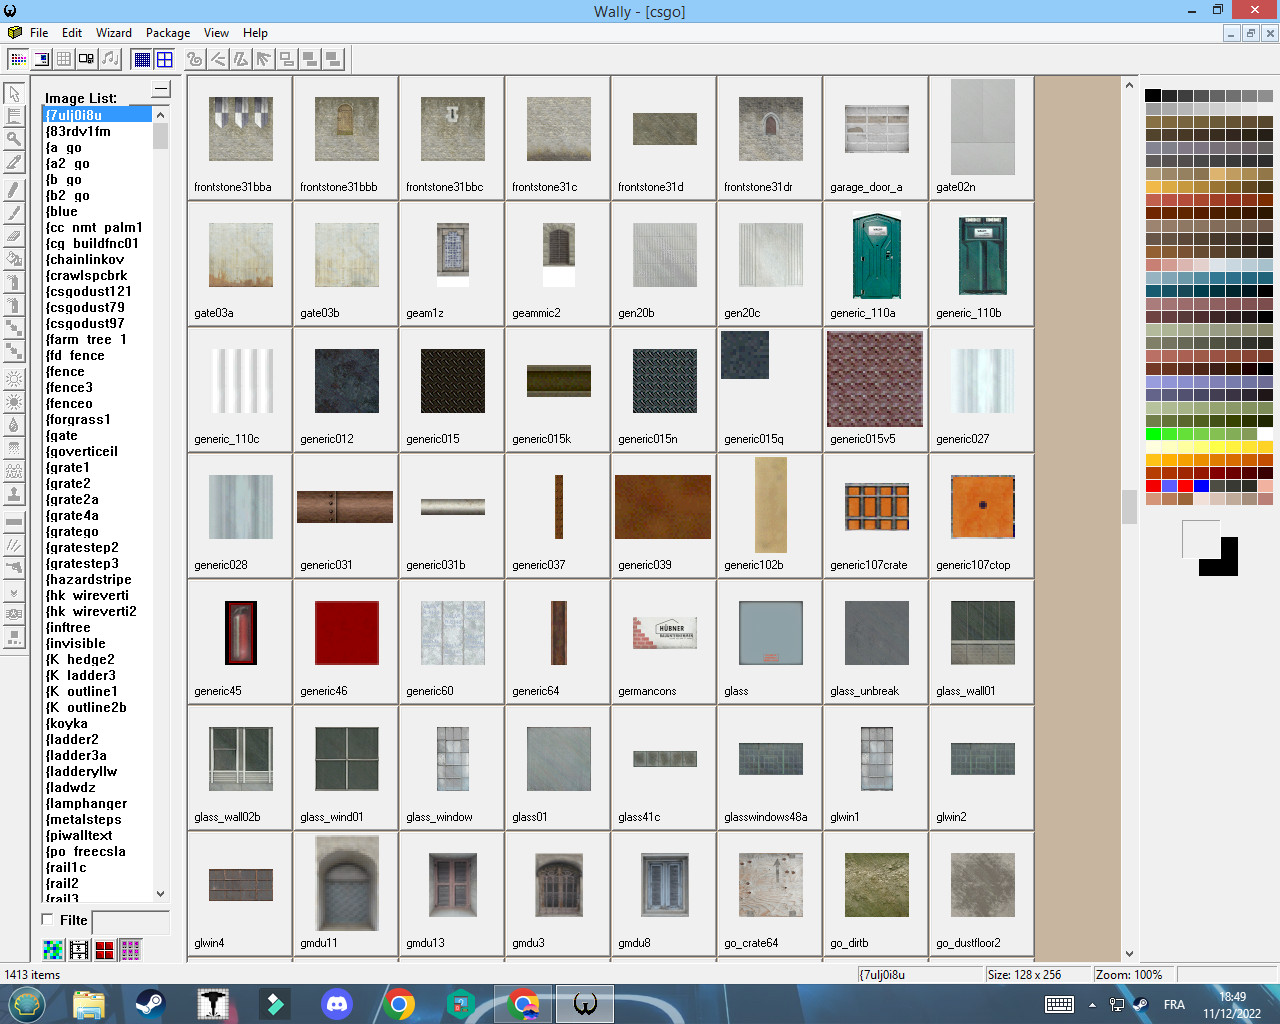Screen dimensions: 1280x1024
Task: Open the Edit menu
Action: [72, 33]
